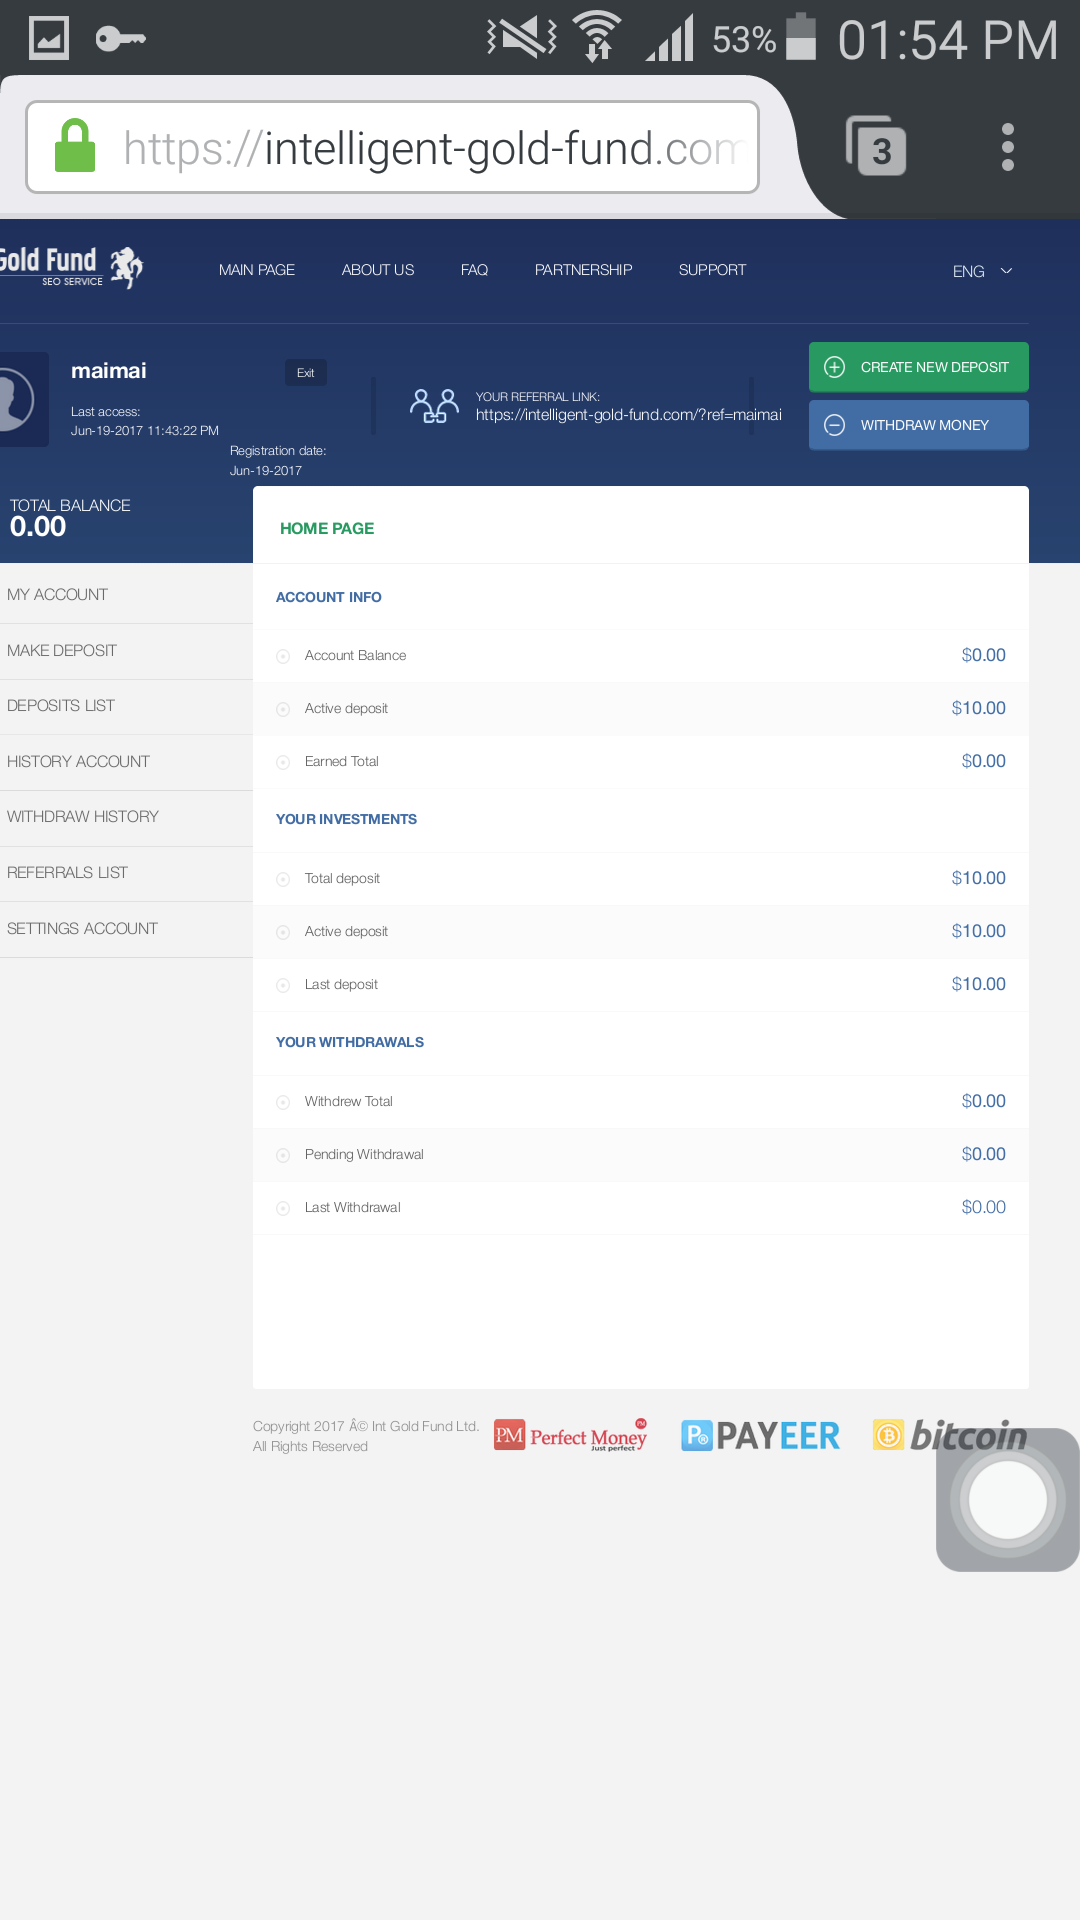The height and width of the screenshot is (1920, 1080).
Task: Click the YOUR INVESTMENTS section heading
Action: (346, 819)
